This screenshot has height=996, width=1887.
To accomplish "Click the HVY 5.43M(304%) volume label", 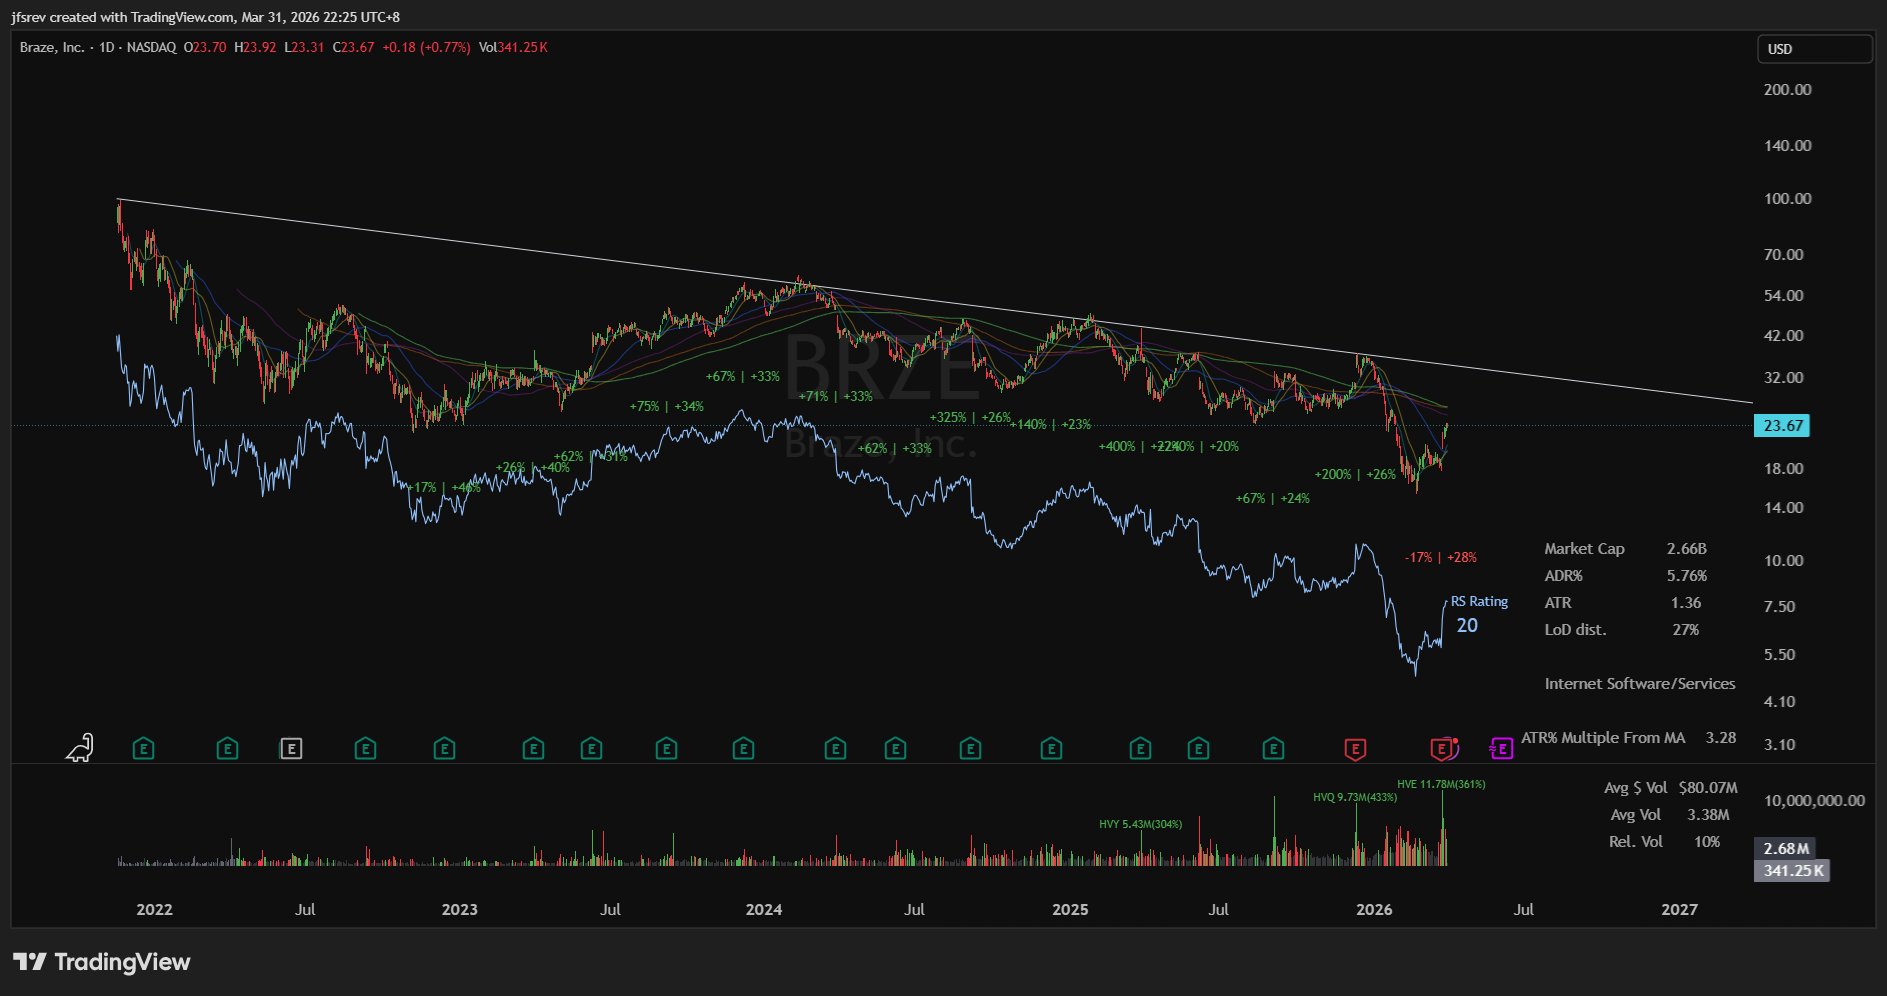I will (1140, 824).
